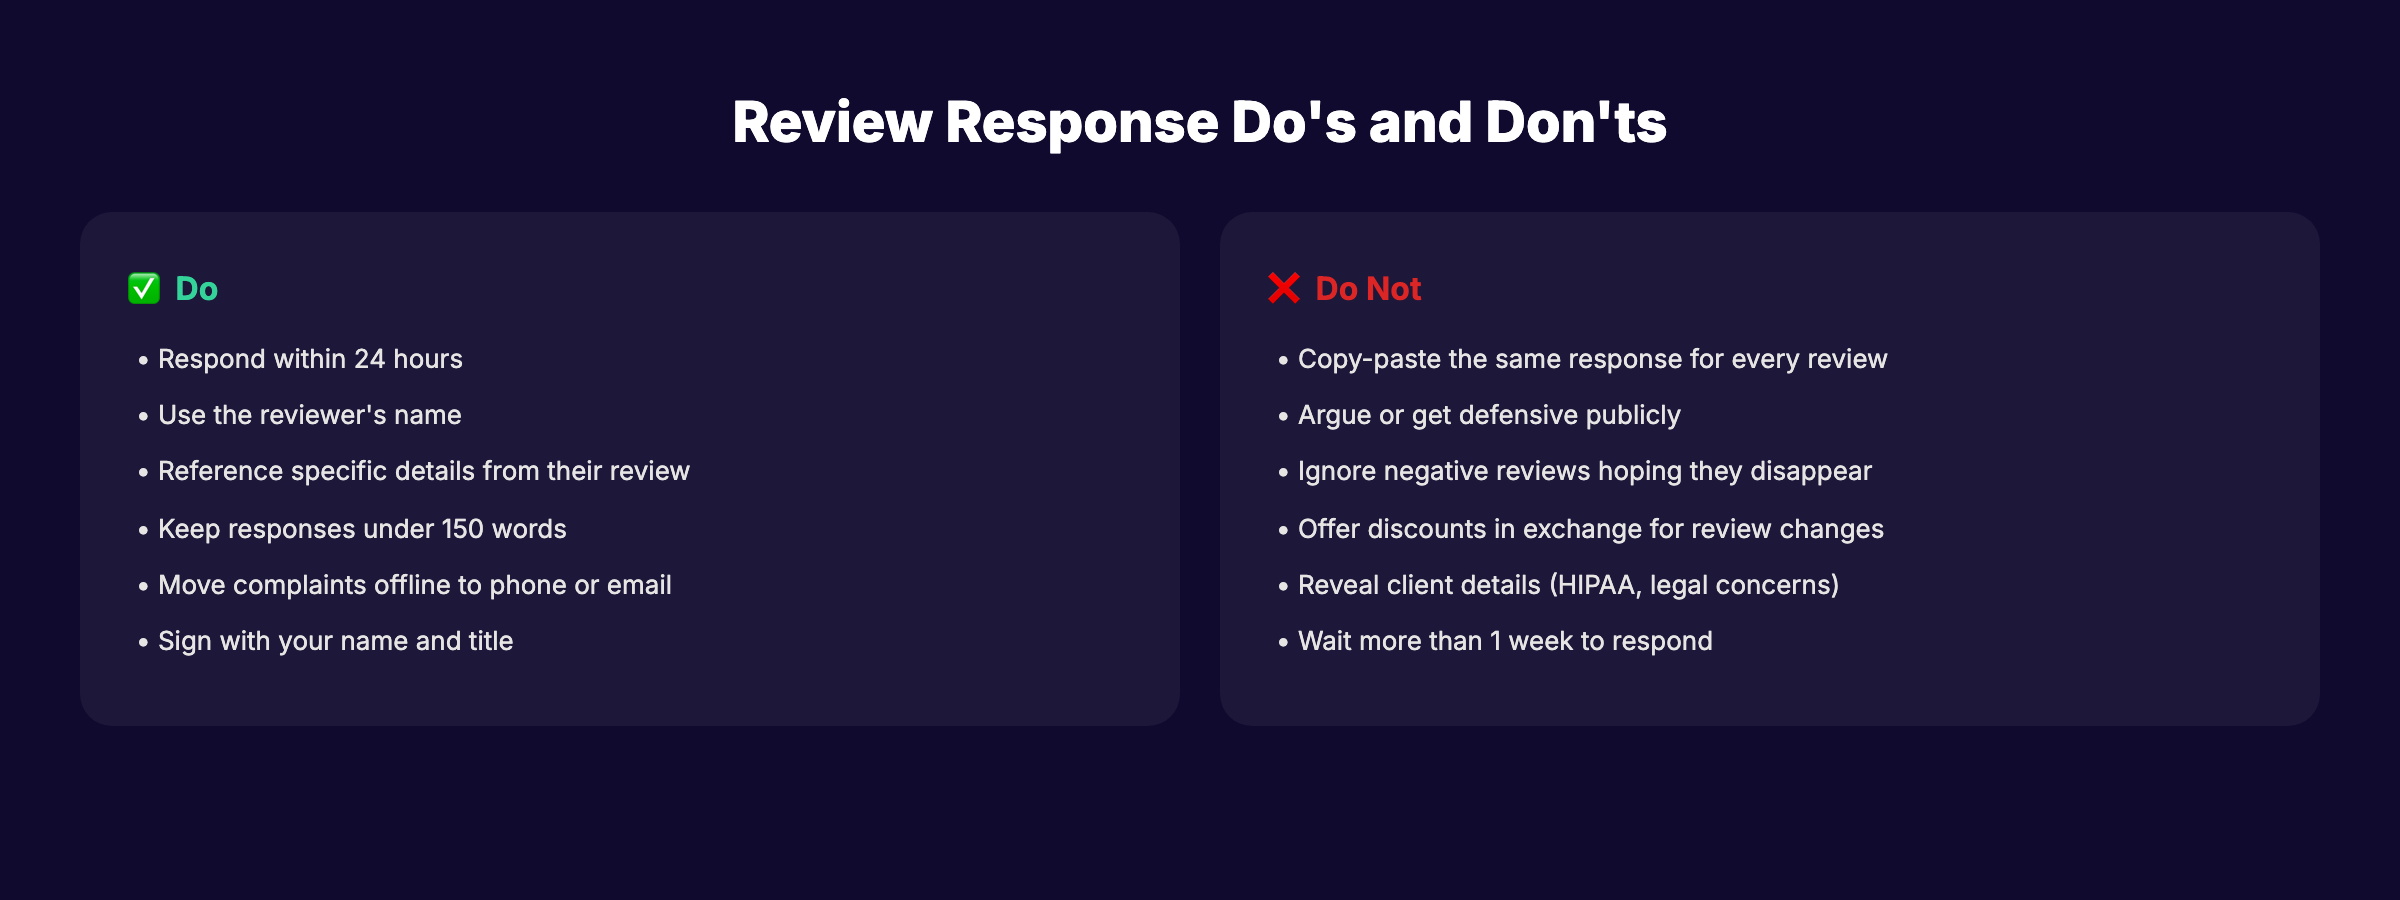This screenshot has width=2400, height=900.
Task: Select 'Reference specific details from their review'
Action: click(423, 471)
